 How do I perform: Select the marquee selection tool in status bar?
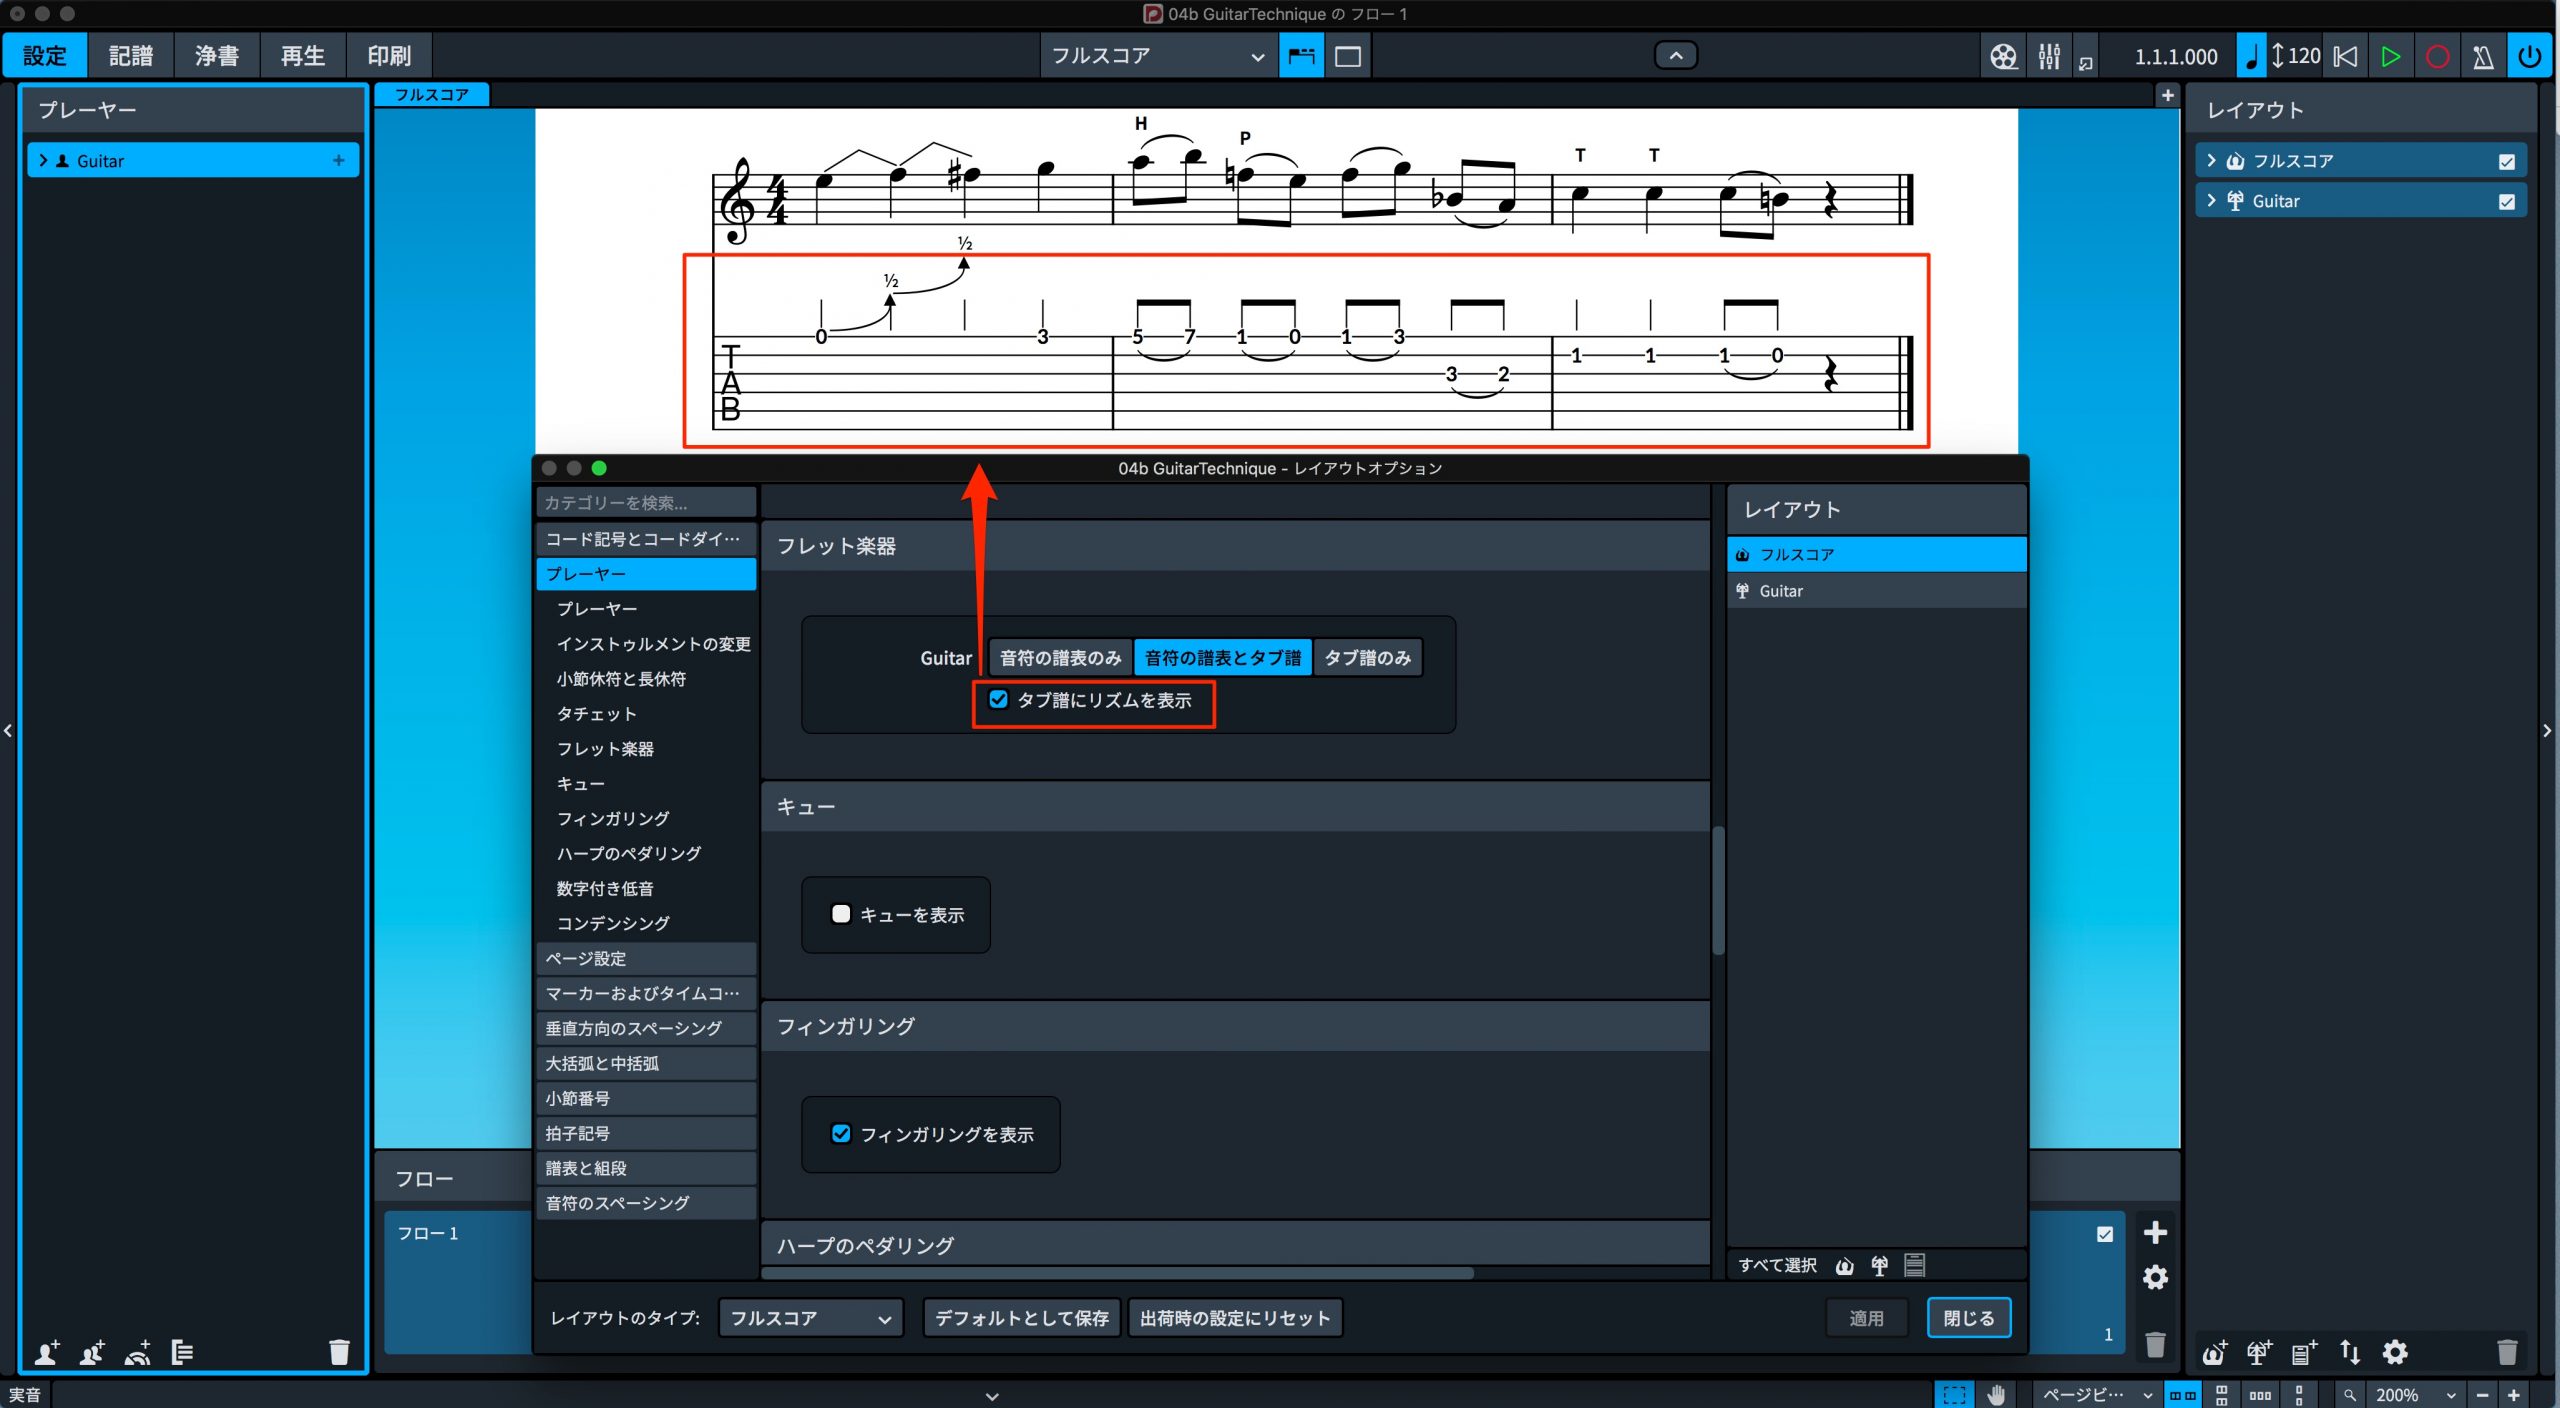(x=1954, y=1395)
